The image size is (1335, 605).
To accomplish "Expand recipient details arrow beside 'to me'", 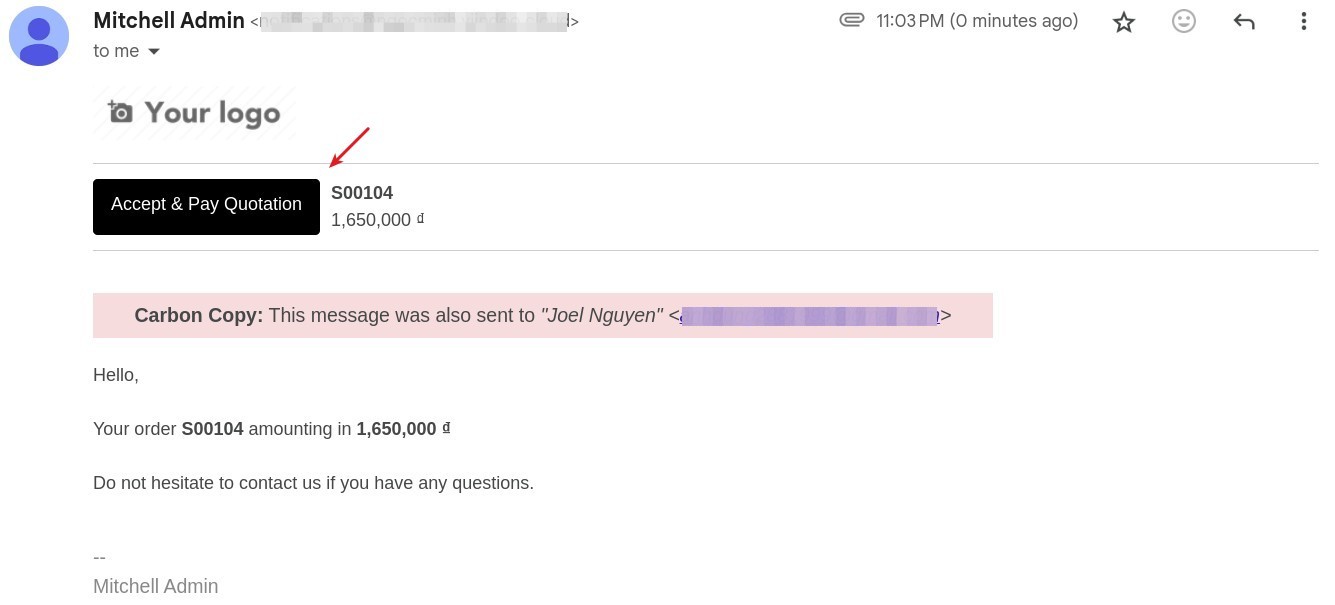I will coord(154,51).
